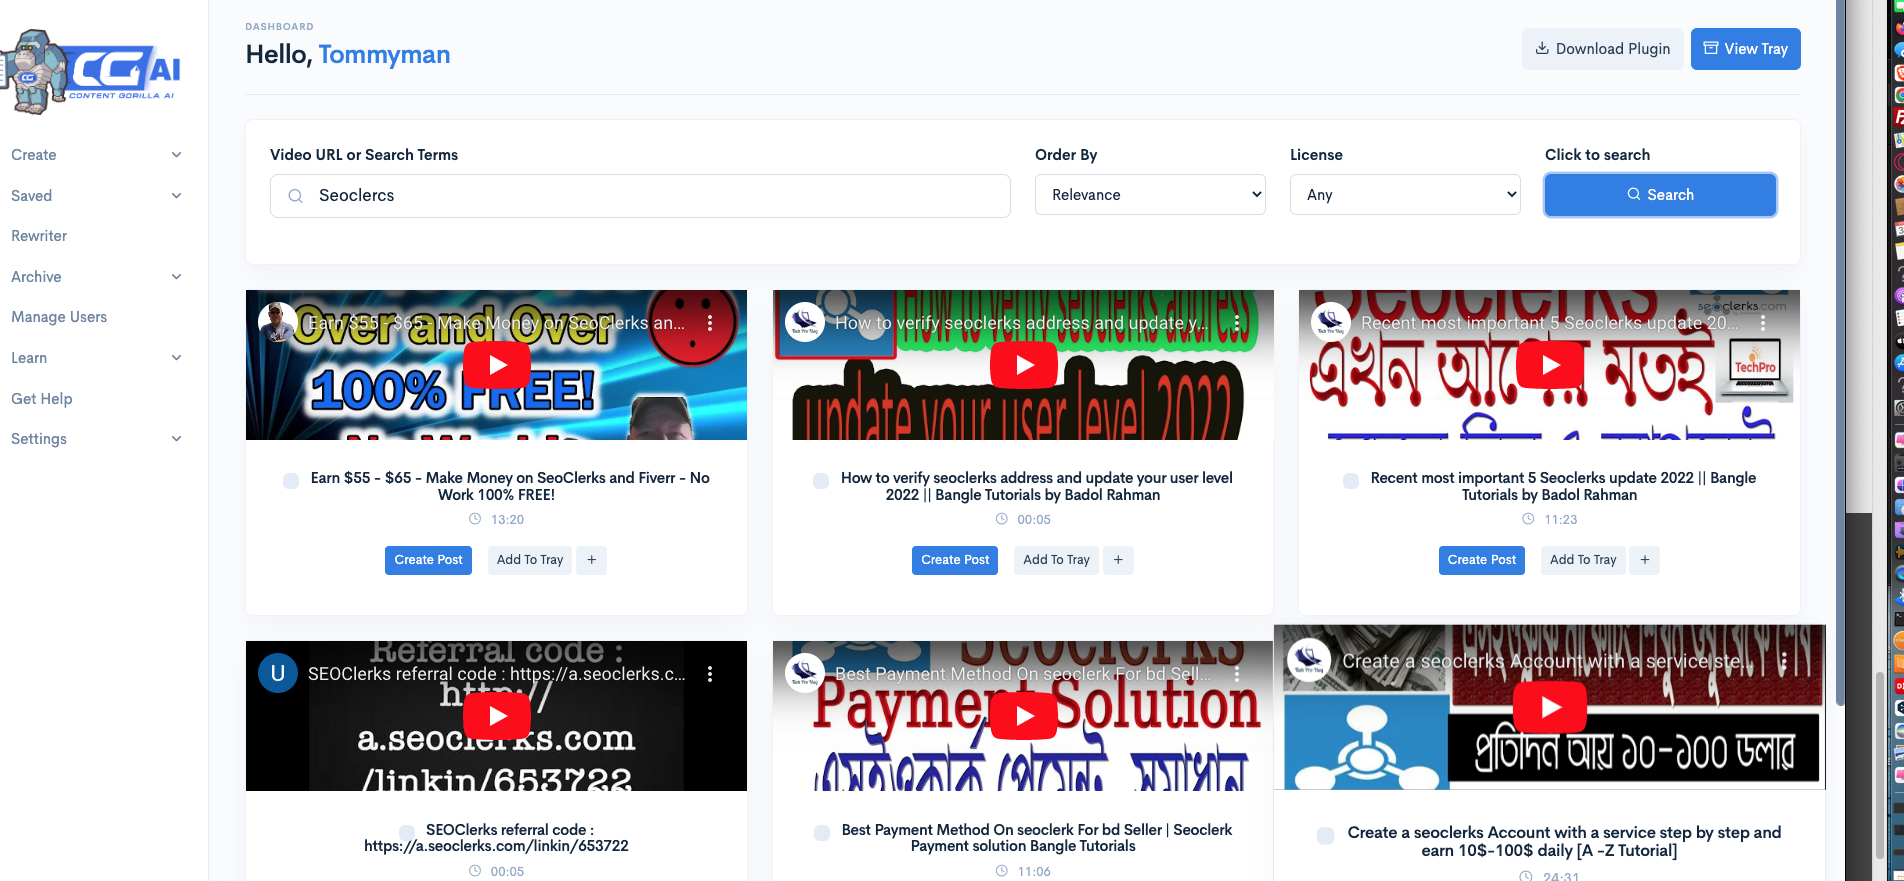Click card title 'Best Payment Method On seoclerk For bd Seller'

tap(1037, 838)
